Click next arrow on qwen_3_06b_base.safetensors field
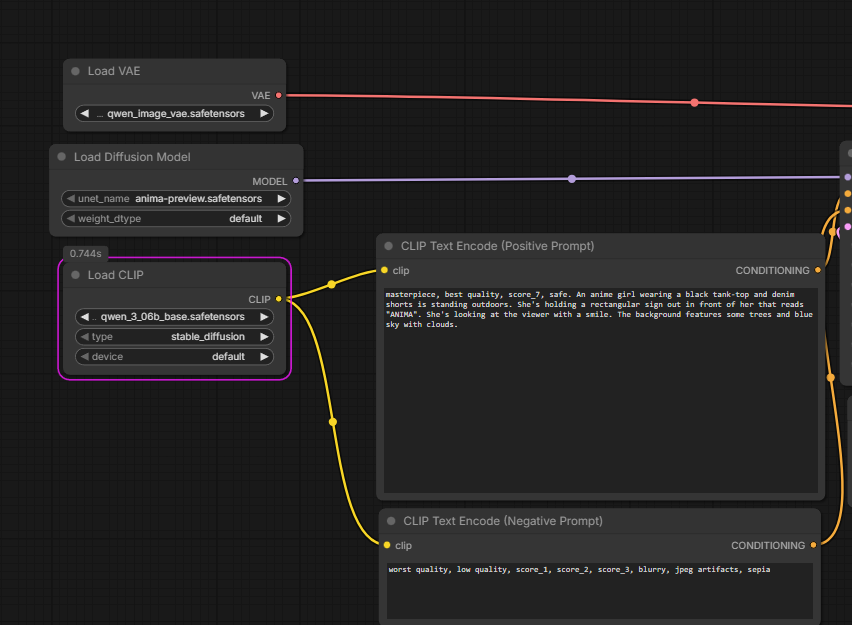Viewport: 852px width, 625px height. 264,317
